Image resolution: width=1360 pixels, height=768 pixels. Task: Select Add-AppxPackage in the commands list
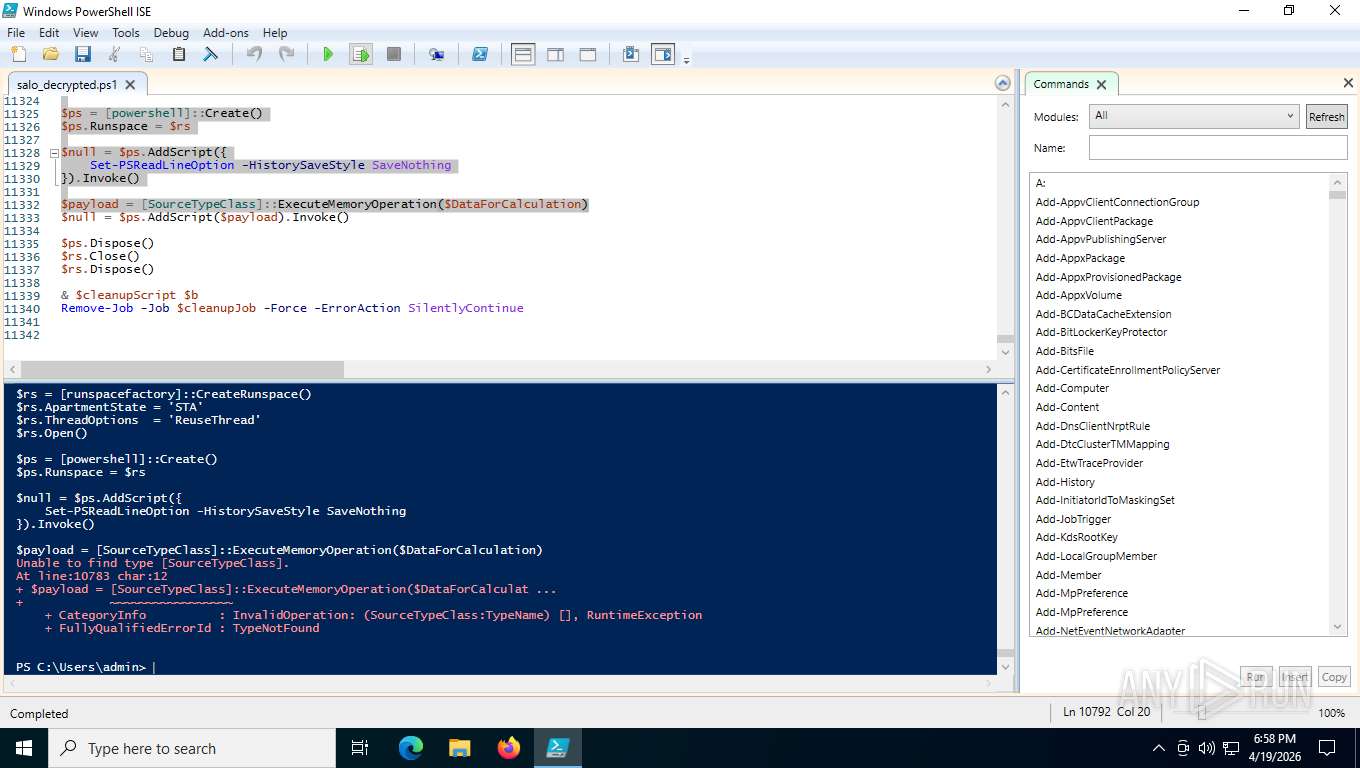click(x=1080, y=258)
